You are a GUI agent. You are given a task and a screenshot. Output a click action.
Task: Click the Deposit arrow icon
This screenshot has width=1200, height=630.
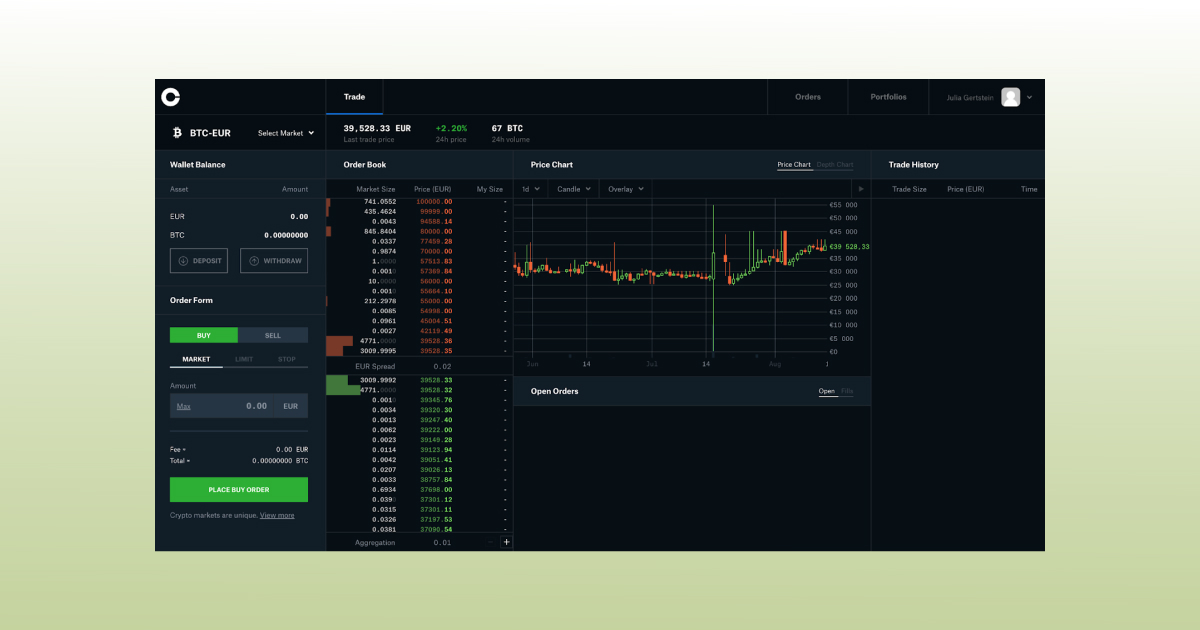click(x=183, y=260)
